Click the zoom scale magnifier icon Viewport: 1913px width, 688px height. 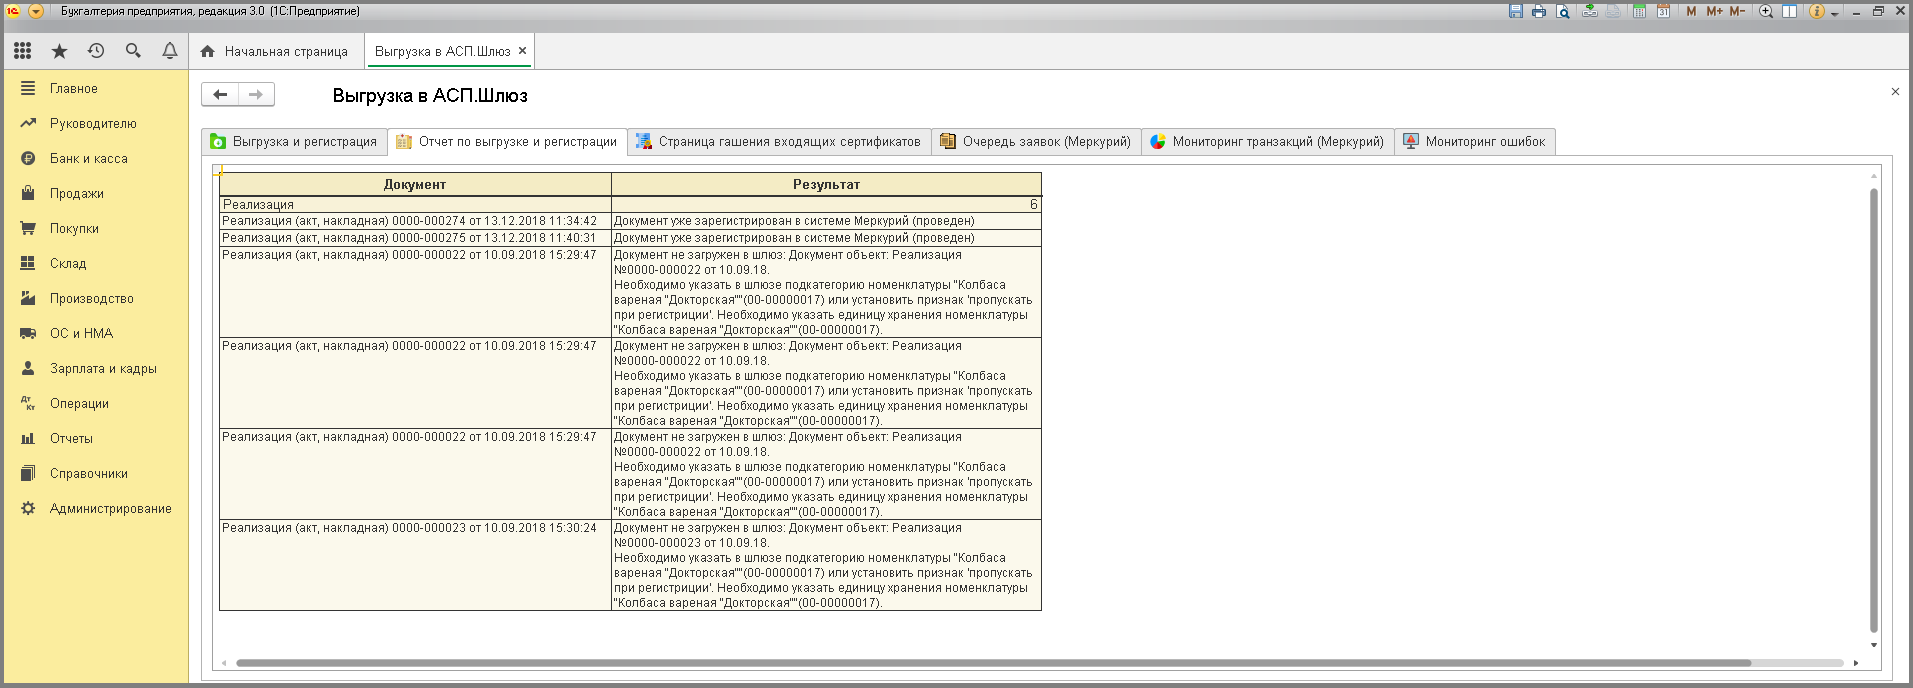[x=1766, y=11]
